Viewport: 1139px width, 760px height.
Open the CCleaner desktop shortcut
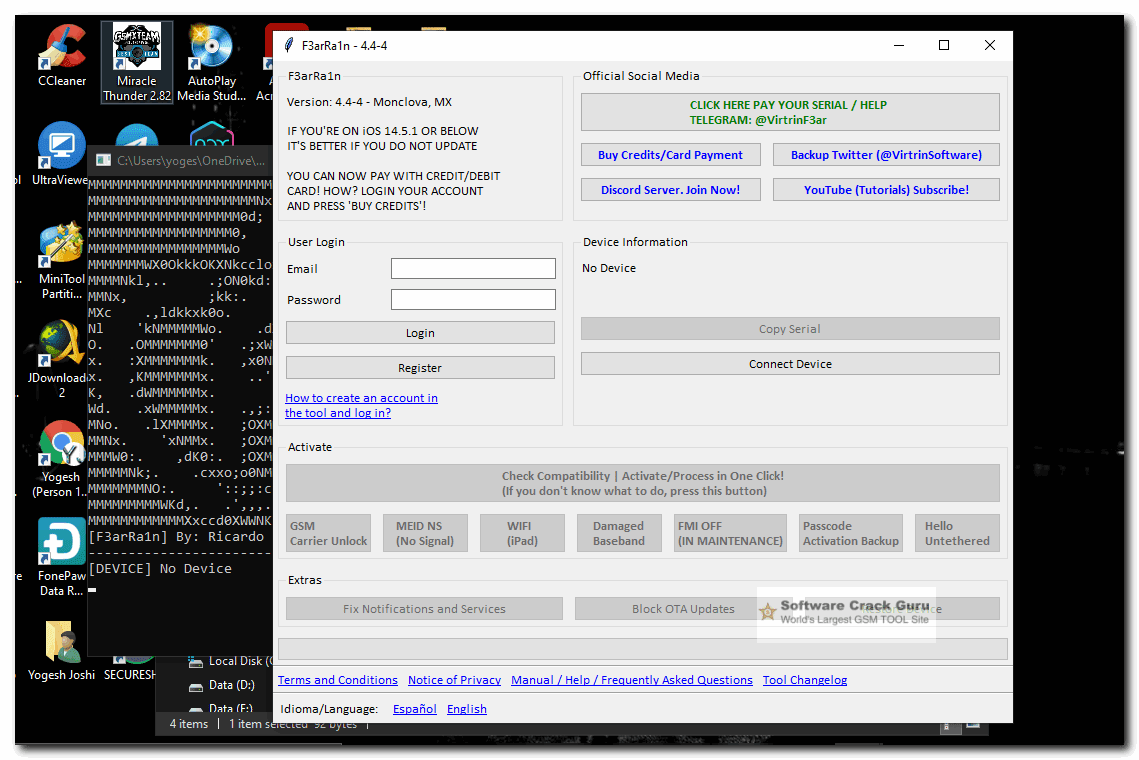pyautogui.click(x=62, y=56)
